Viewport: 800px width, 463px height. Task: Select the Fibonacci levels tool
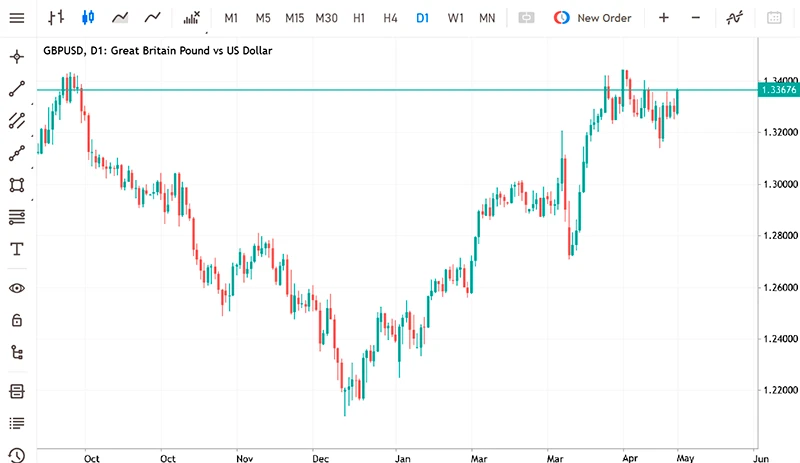point(17,217)
